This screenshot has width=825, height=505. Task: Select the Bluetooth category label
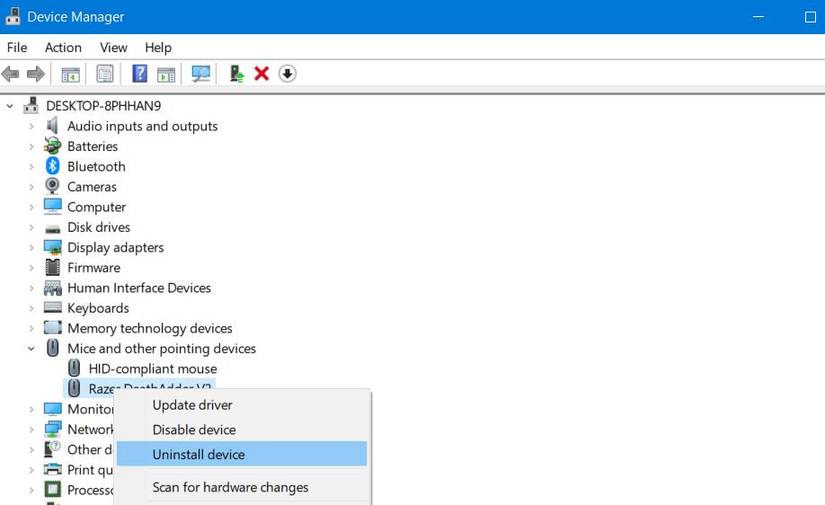(96, 166)
